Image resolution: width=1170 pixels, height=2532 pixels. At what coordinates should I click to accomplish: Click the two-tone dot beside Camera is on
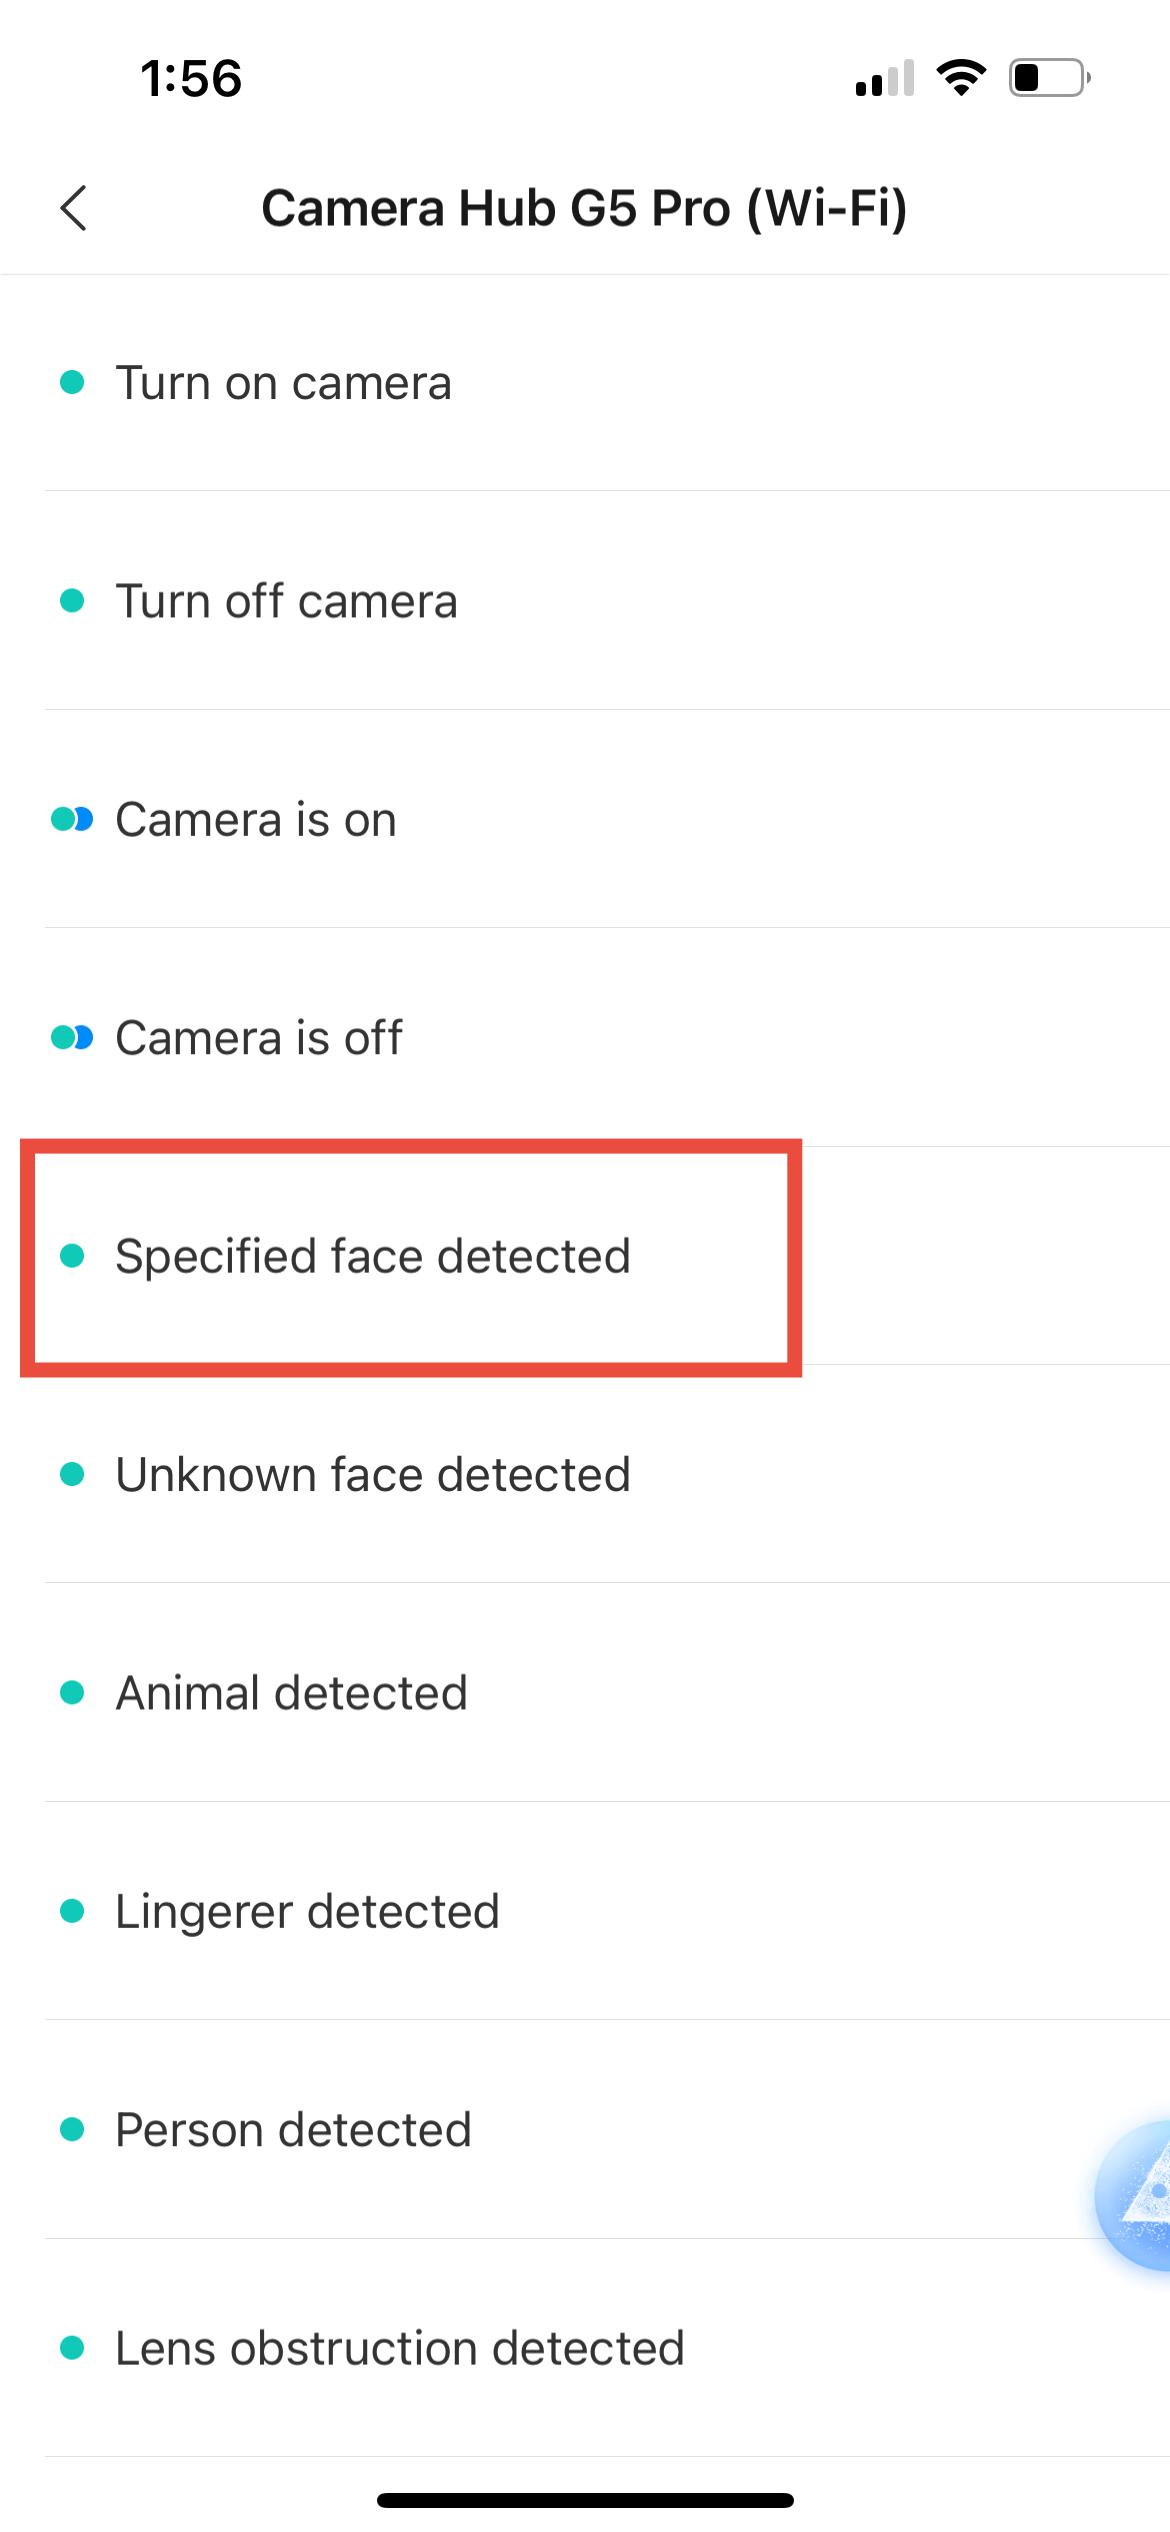72,820
